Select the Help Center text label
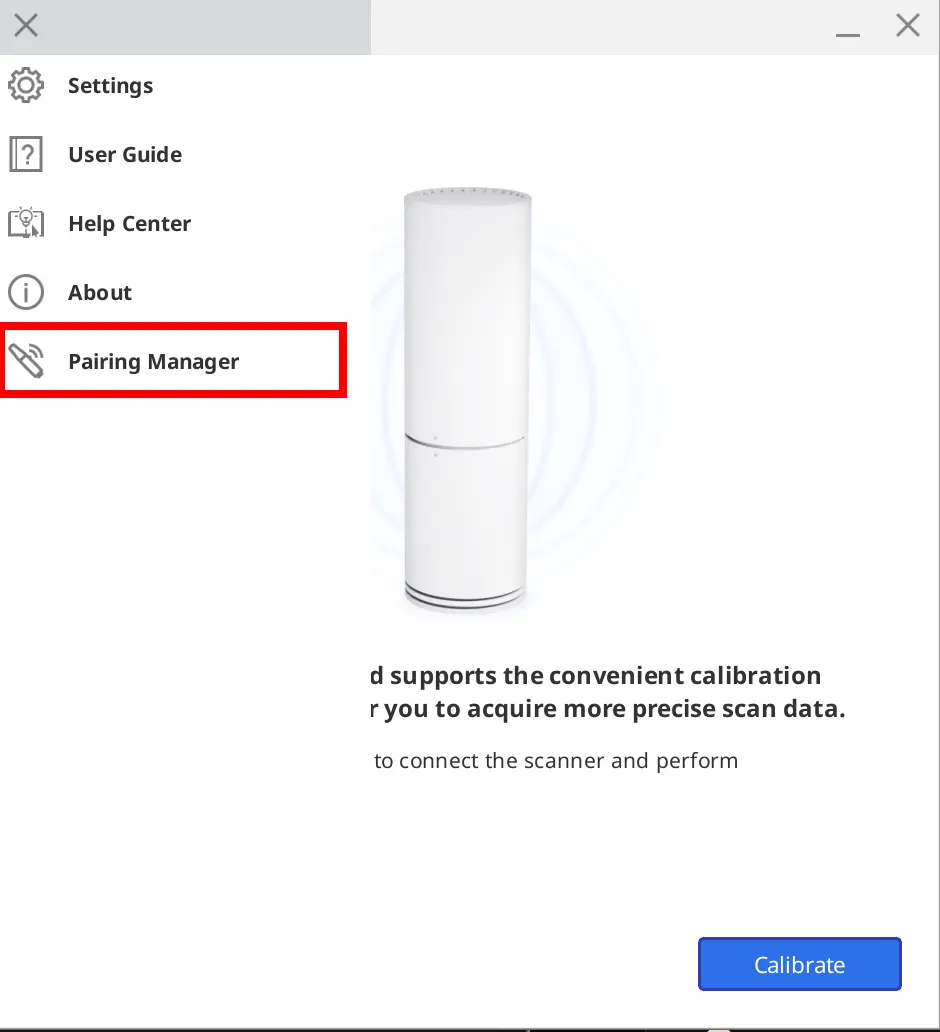This screenshot has width=940, height=1032. 130,224
